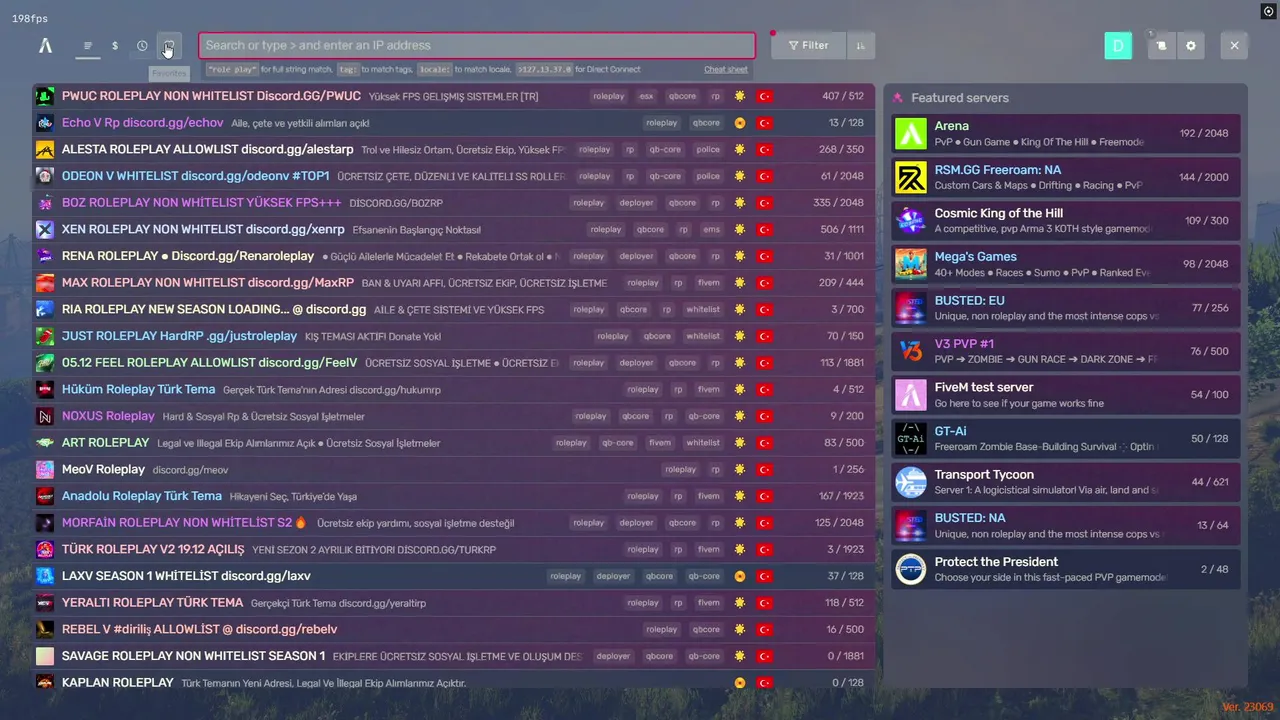Click the V3 PVP #1 logo

pos(910,351)
